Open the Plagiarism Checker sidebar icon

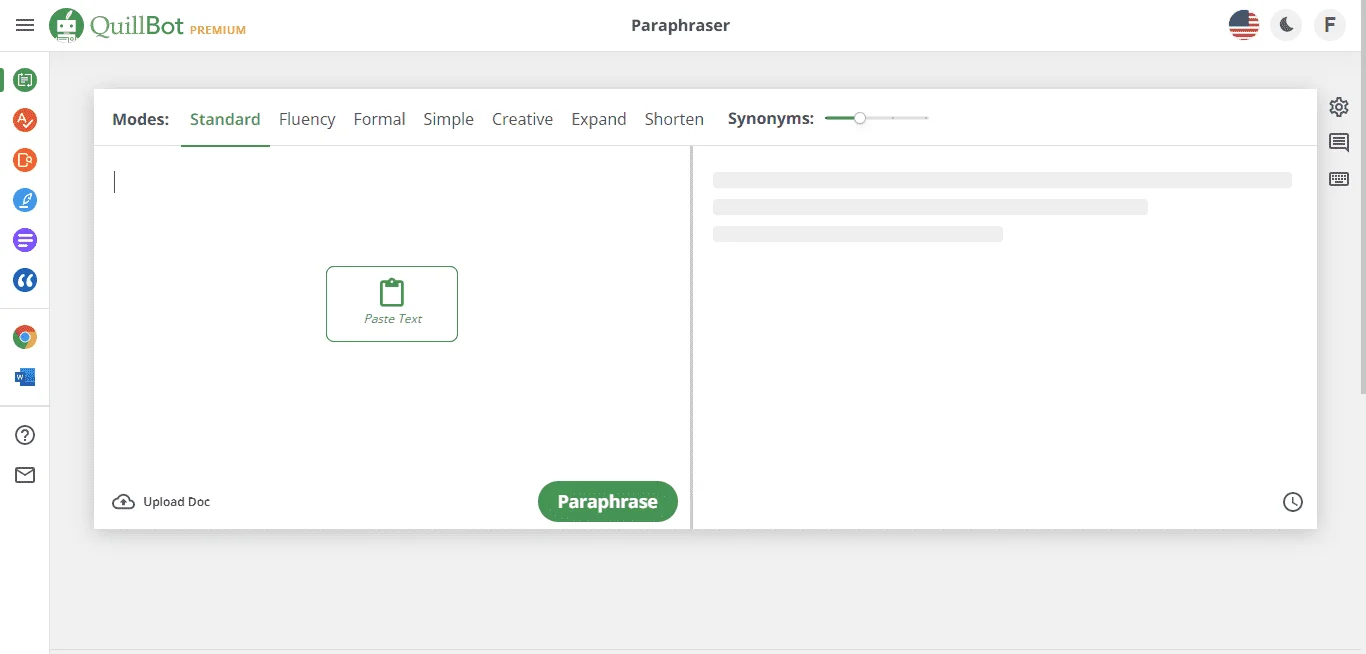pyautogui.click(x=25, y=160)
